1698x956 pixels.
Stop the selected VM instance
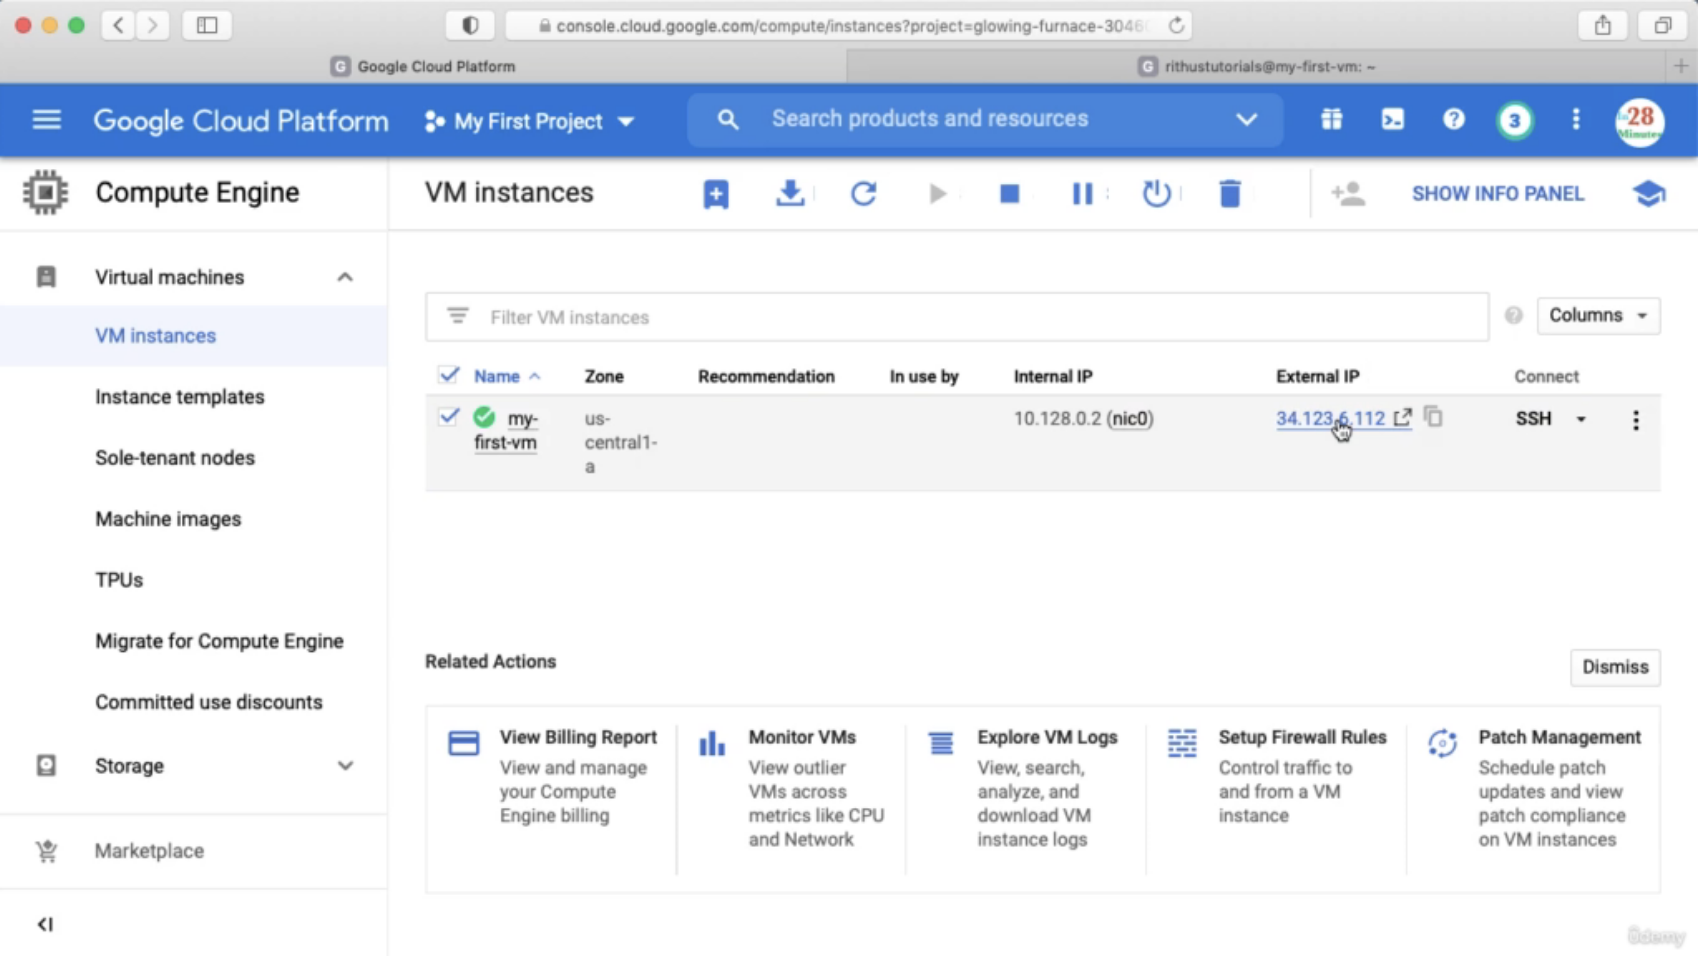point(1010,194)
